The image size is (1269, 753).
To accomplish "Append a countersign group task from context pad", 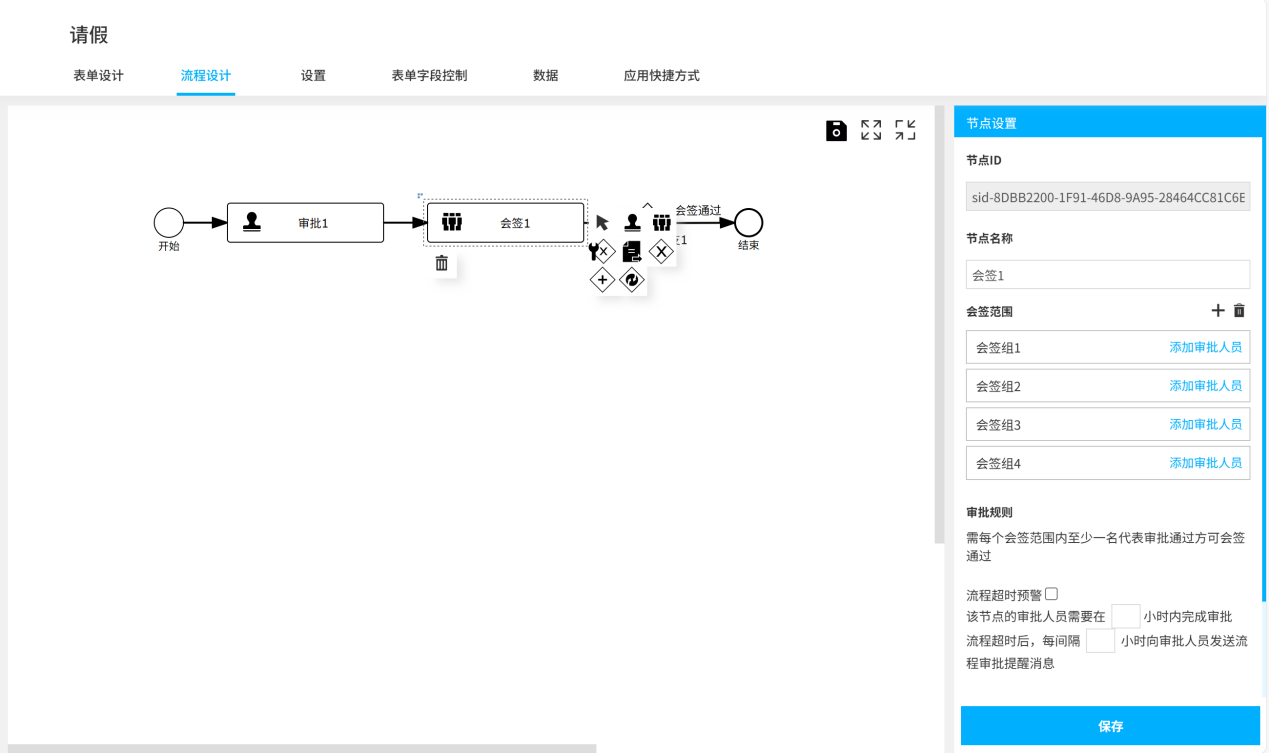I will pyautogui.click(x=662, y=222).
